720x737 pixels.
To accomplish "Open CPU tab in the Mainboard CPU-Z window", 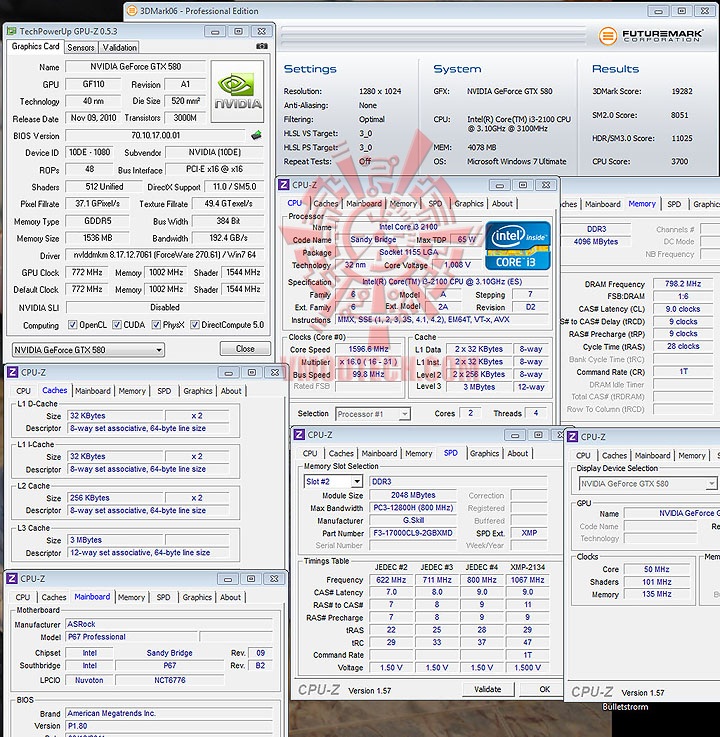I will pyautogui.click(x=23, y=597).
